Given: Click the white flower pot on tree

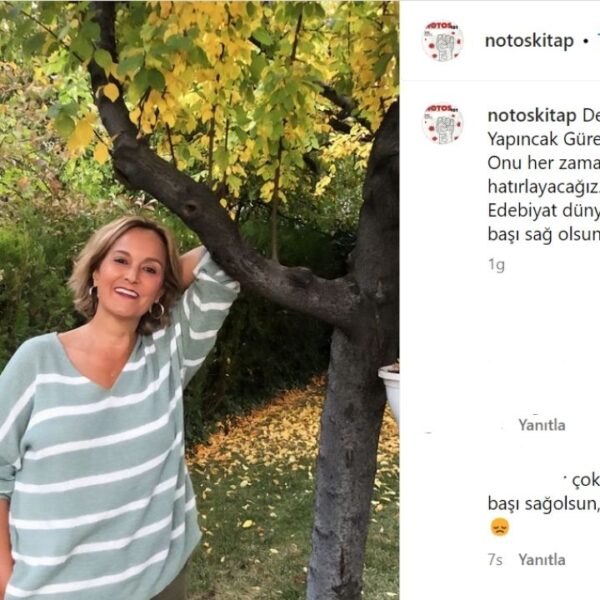Looking at the screenshot, I should click(x=389, y=390).
